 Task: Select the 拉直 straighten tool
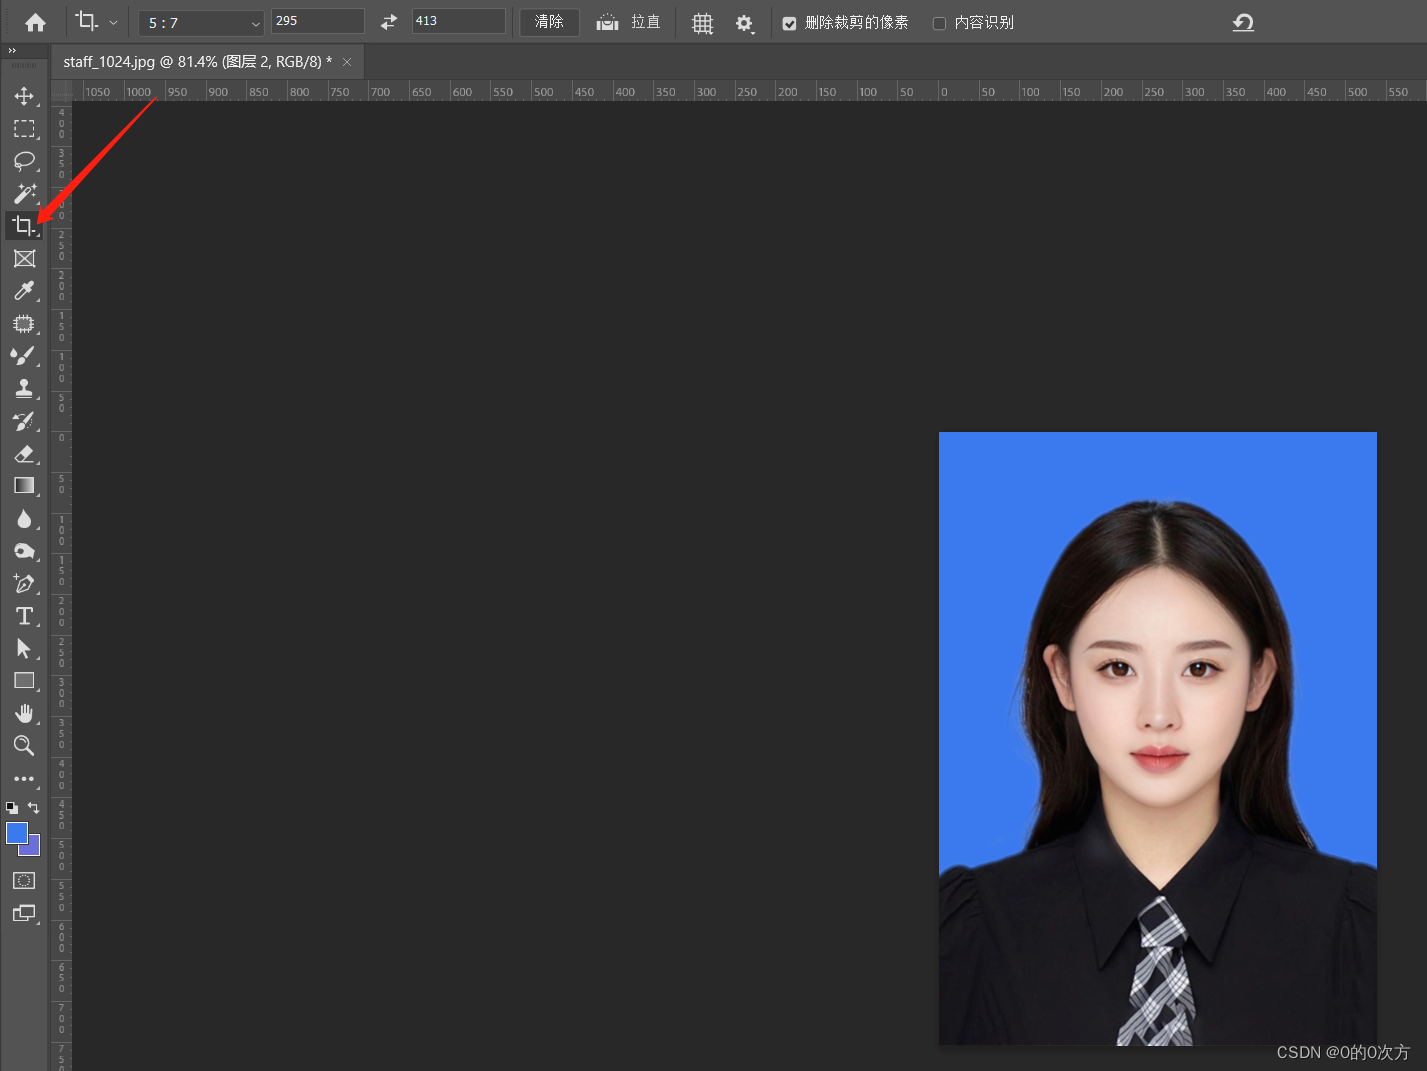pyautogui.click(x=628, y=22)
